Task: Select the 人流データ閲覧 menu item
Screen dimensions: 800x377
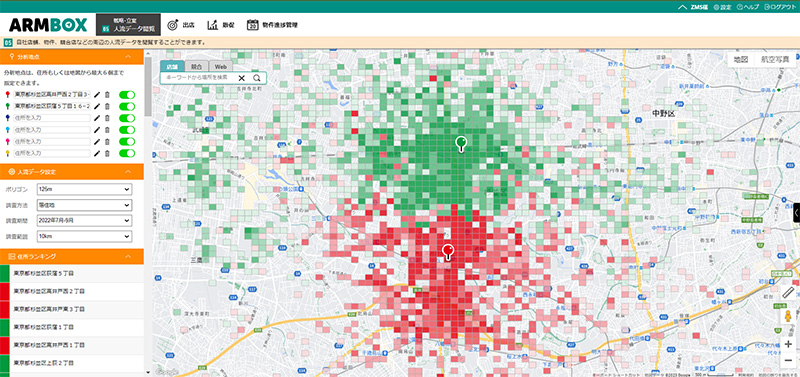Action: pyautogui.click(x=128, y=24)
